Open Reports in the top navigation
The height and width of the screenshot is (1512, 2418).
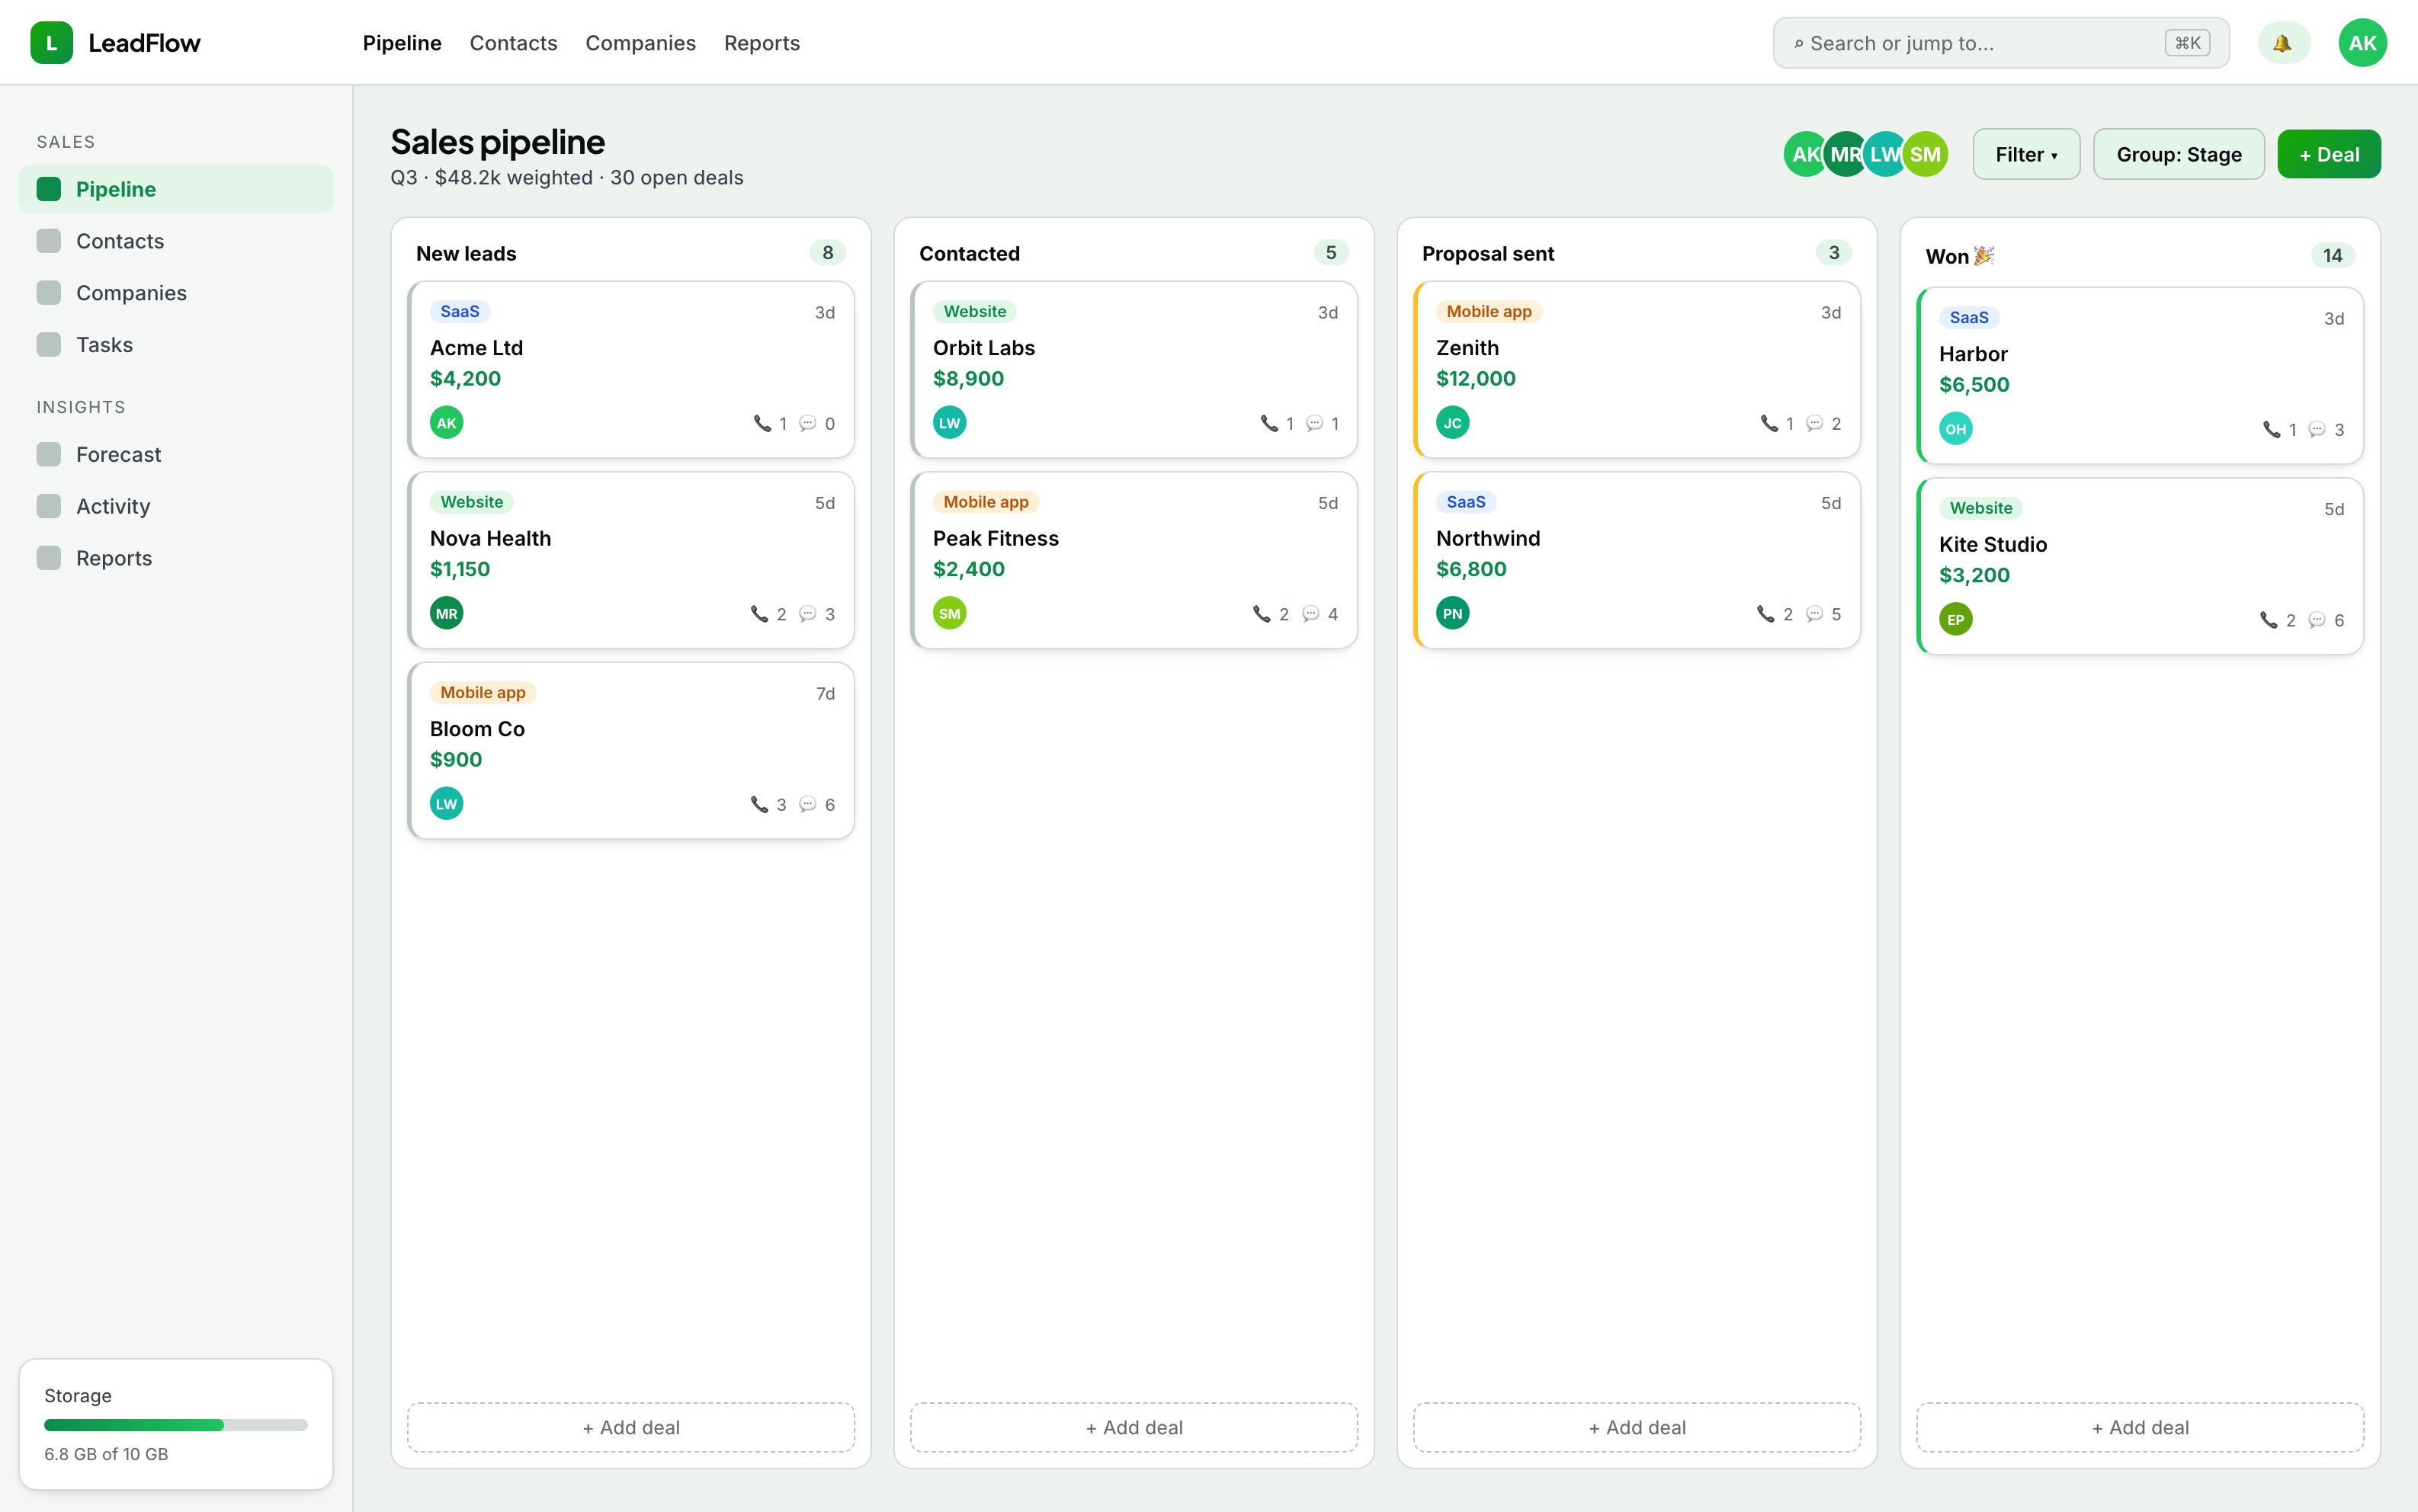[762, 43]
